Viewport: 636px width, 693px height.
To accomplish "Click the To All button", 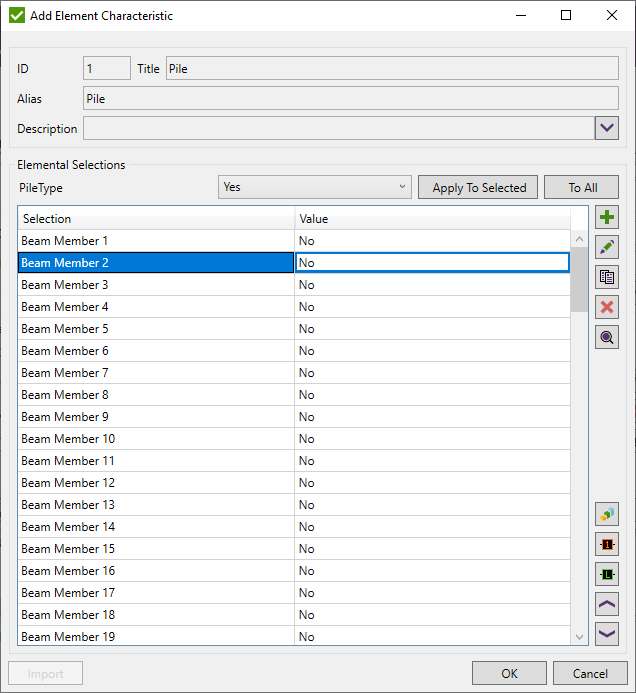I will (x=582, y=187).
